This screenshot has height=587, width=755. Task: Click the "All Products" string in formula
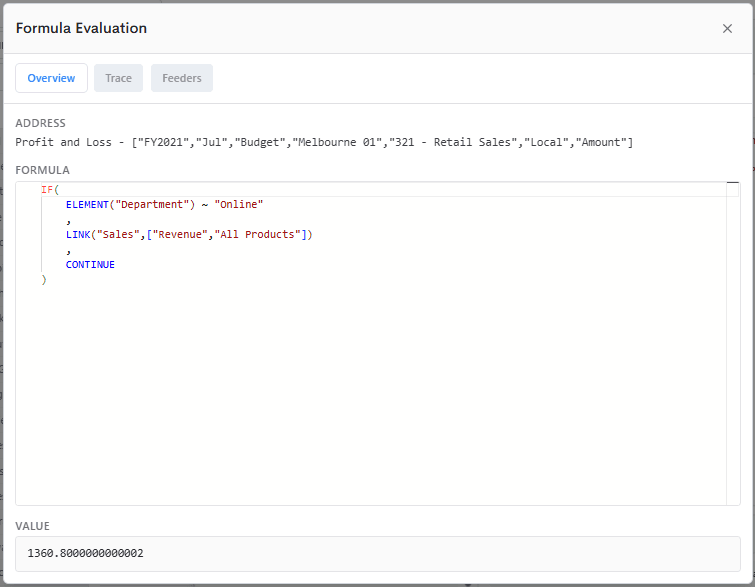(x=257, y=235)
